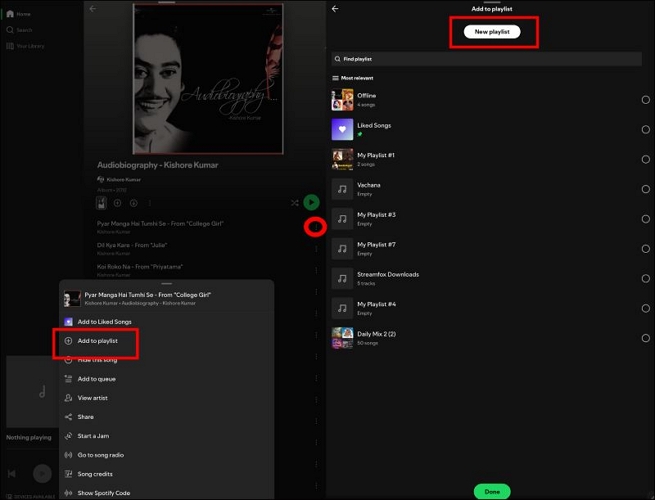The image size is (655, 500).
Task: Open more options for Pyar Manga Hai Tumhi Se
Action: (316, 227)
